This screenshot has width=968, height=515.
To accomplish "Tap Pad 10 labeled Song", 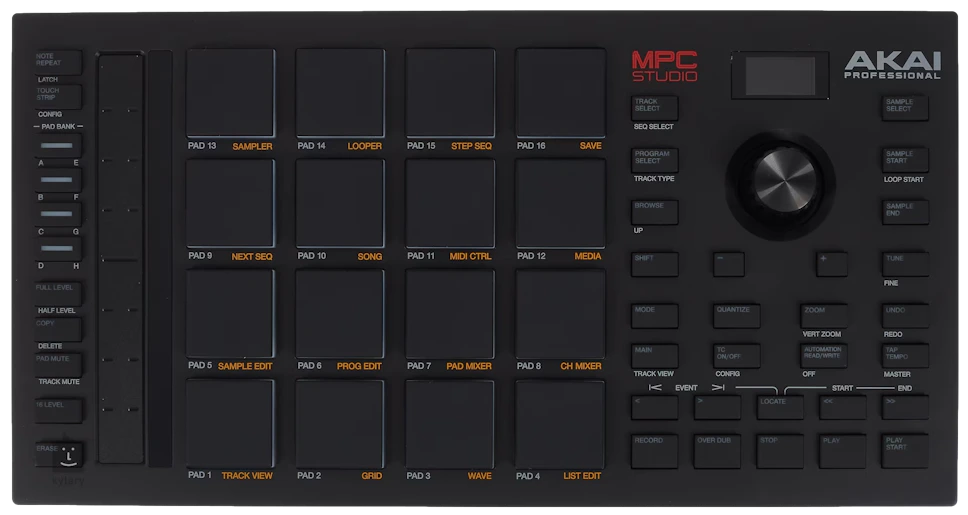I will (x=340, y=203).
